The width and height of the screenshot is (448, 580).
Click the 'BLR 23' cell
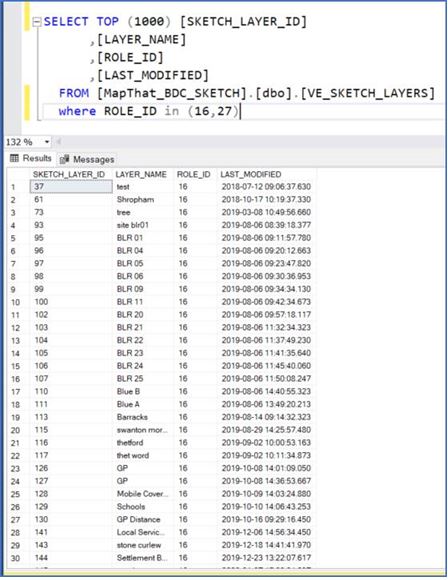[143, 353]
